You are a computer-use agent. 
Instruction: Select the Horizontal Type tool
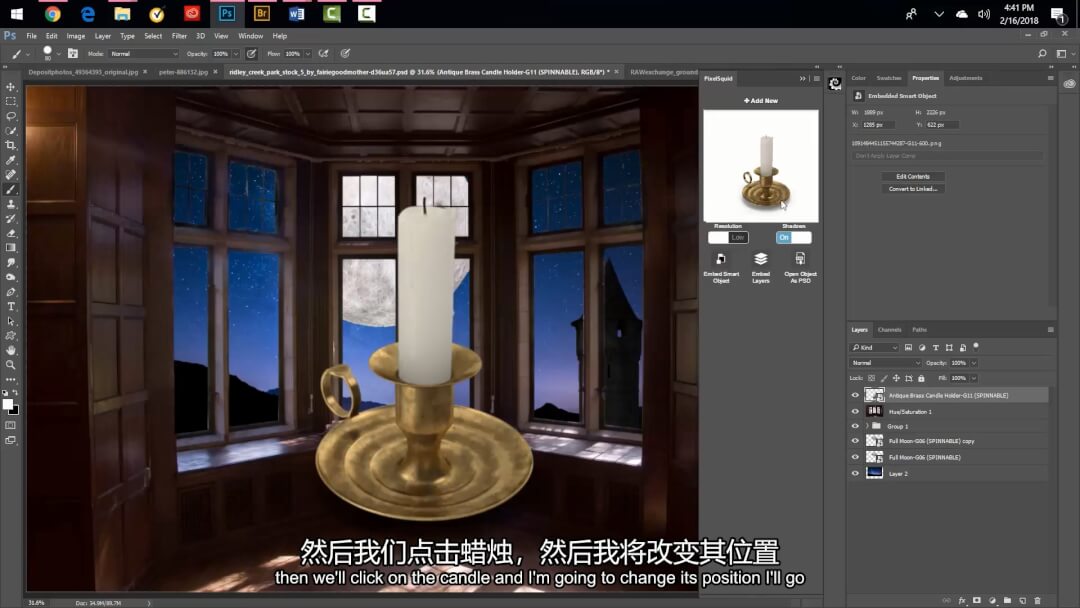pos(11,306)
